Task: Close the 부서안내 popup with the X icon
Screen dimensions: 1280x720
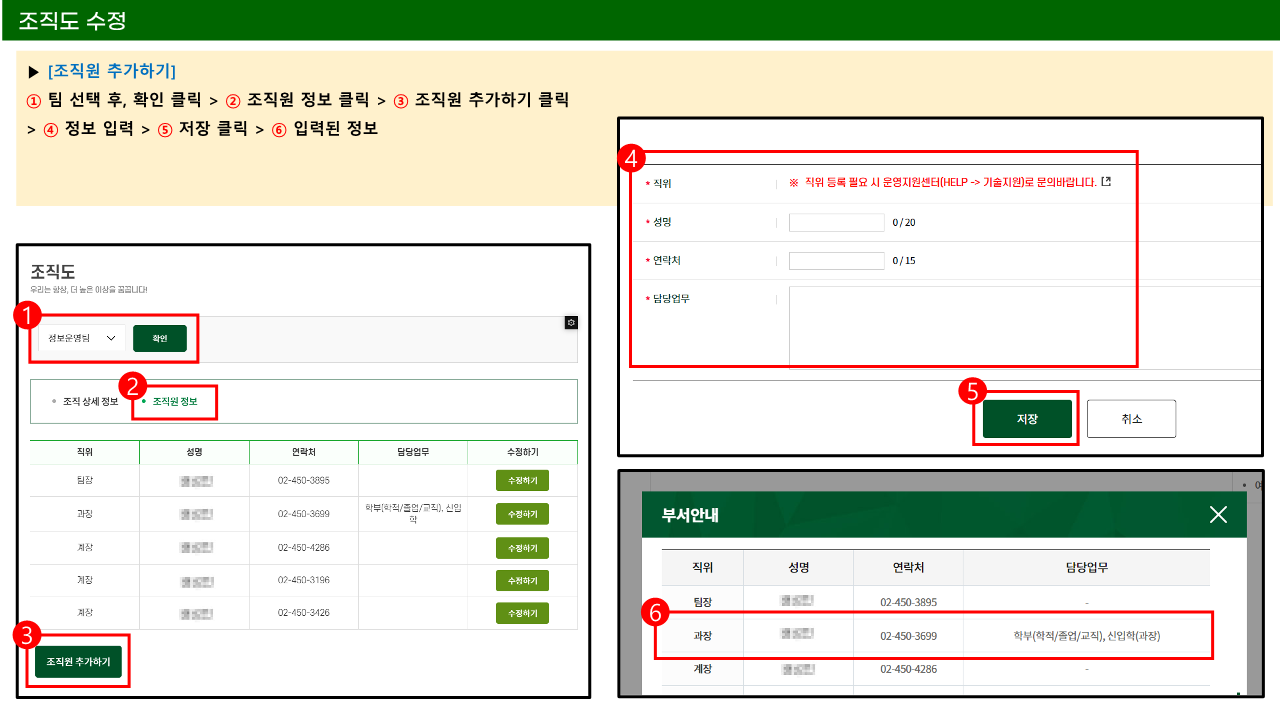Action: point(1218,514)
